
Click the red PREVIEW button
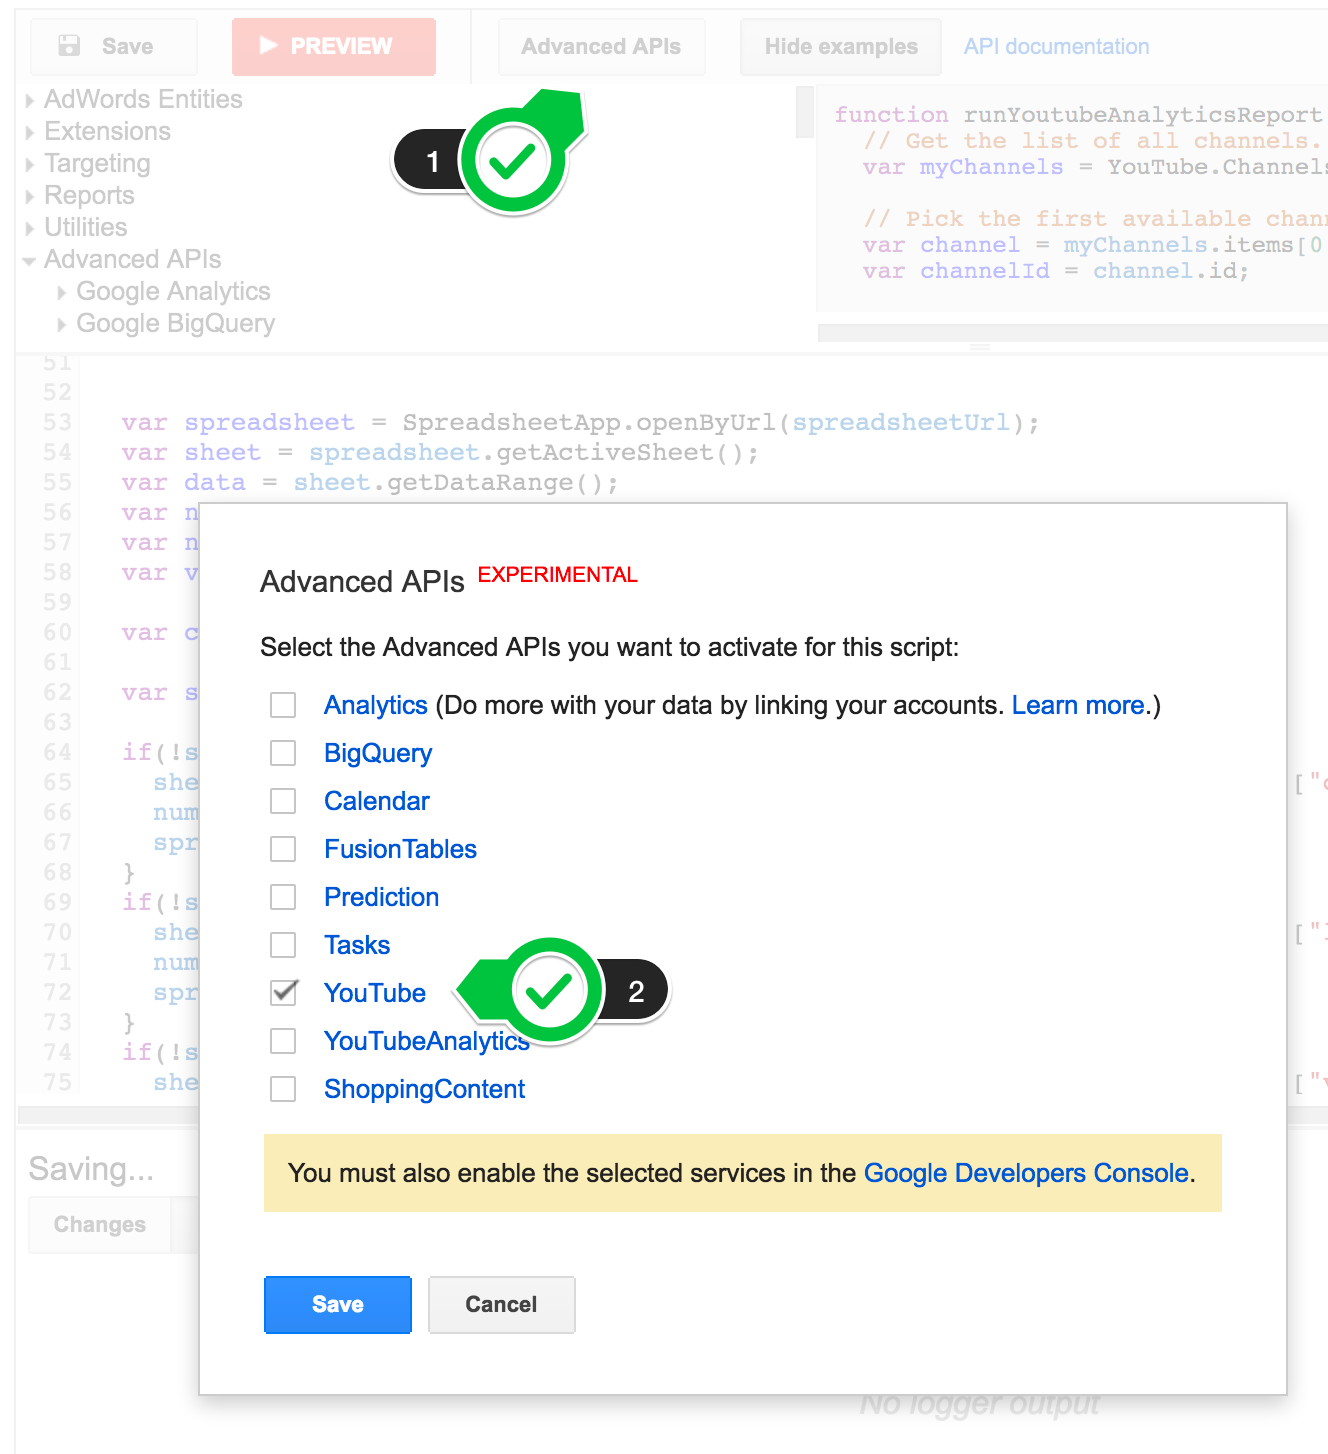click(x=334, y=47)
